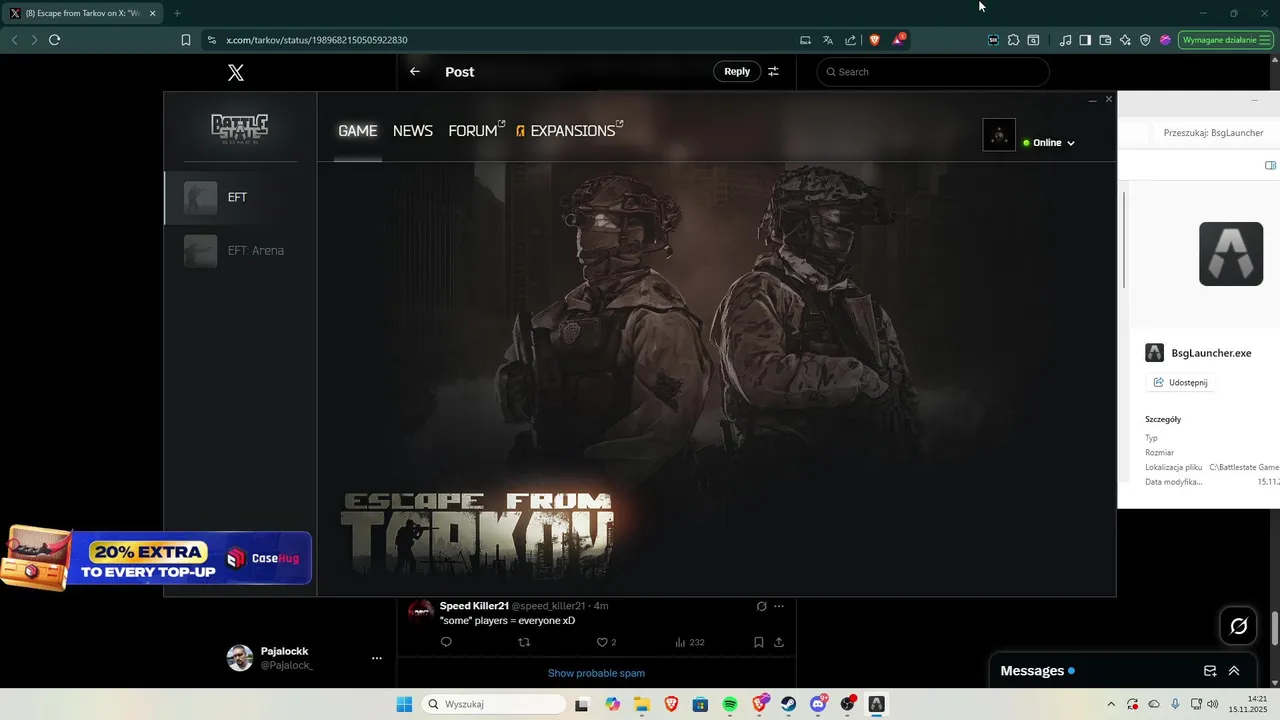Expand the Messages drawer
1280x720 pixels.
[1234, 671]
